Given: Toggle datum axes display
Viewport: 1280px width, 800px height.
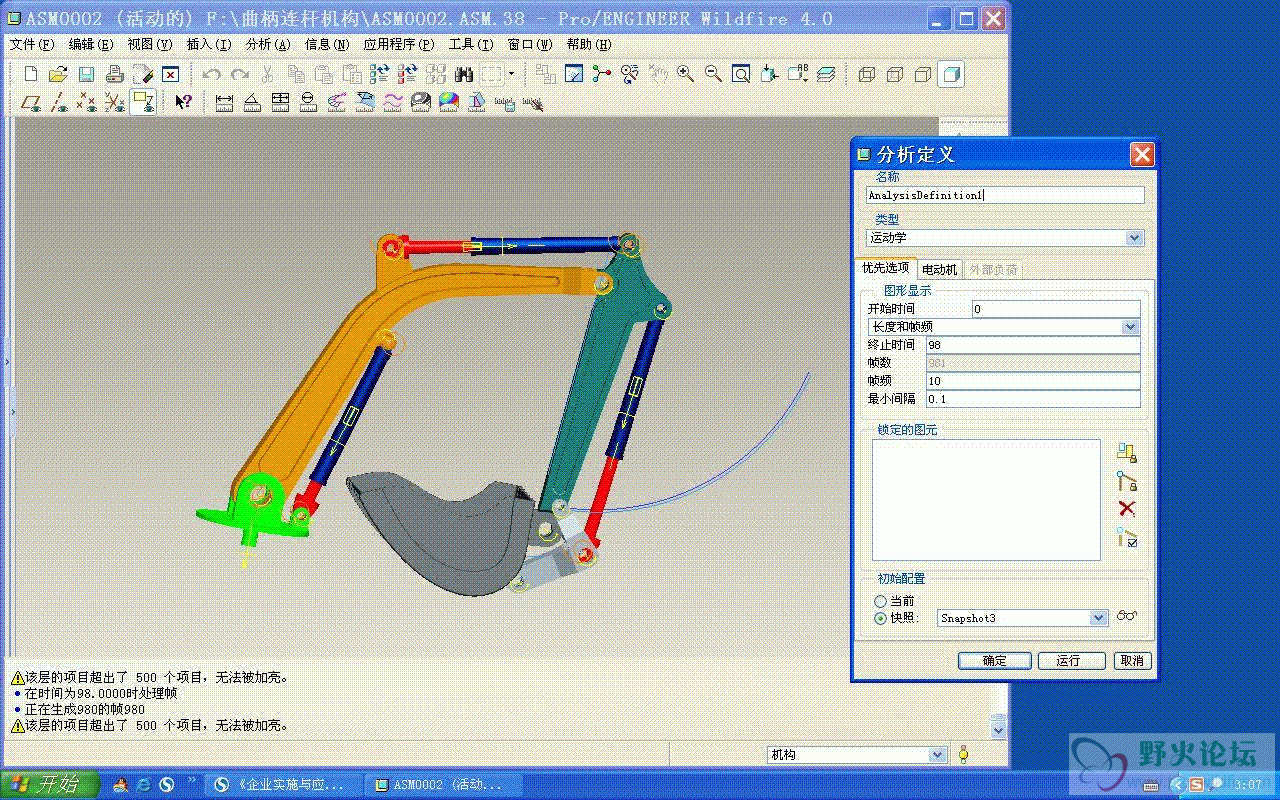Looking at the screenshot, I should click(x=59, y=102).
